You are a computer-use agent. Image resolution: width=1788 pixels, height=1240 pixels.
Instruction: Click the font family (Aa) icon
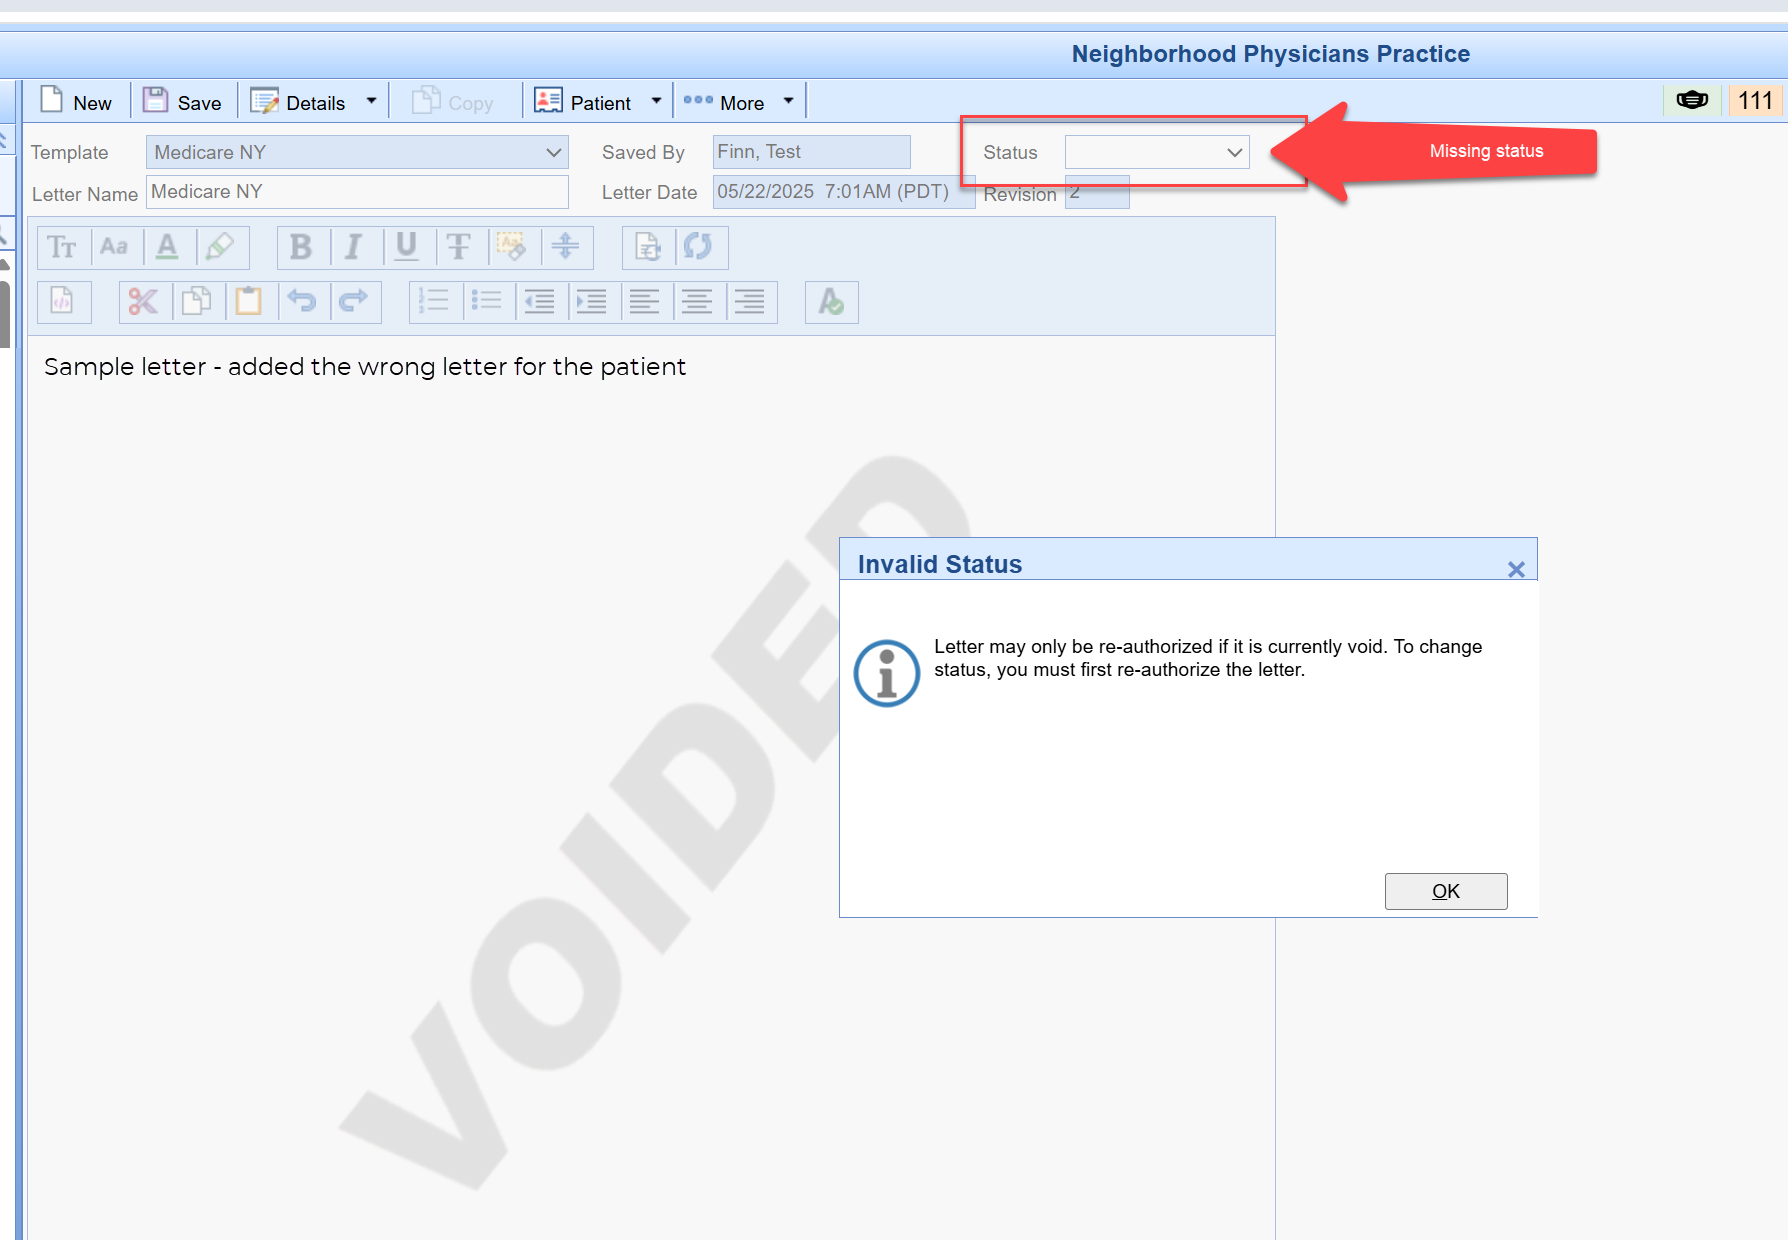pyautogui.click(x=114, y=247)
